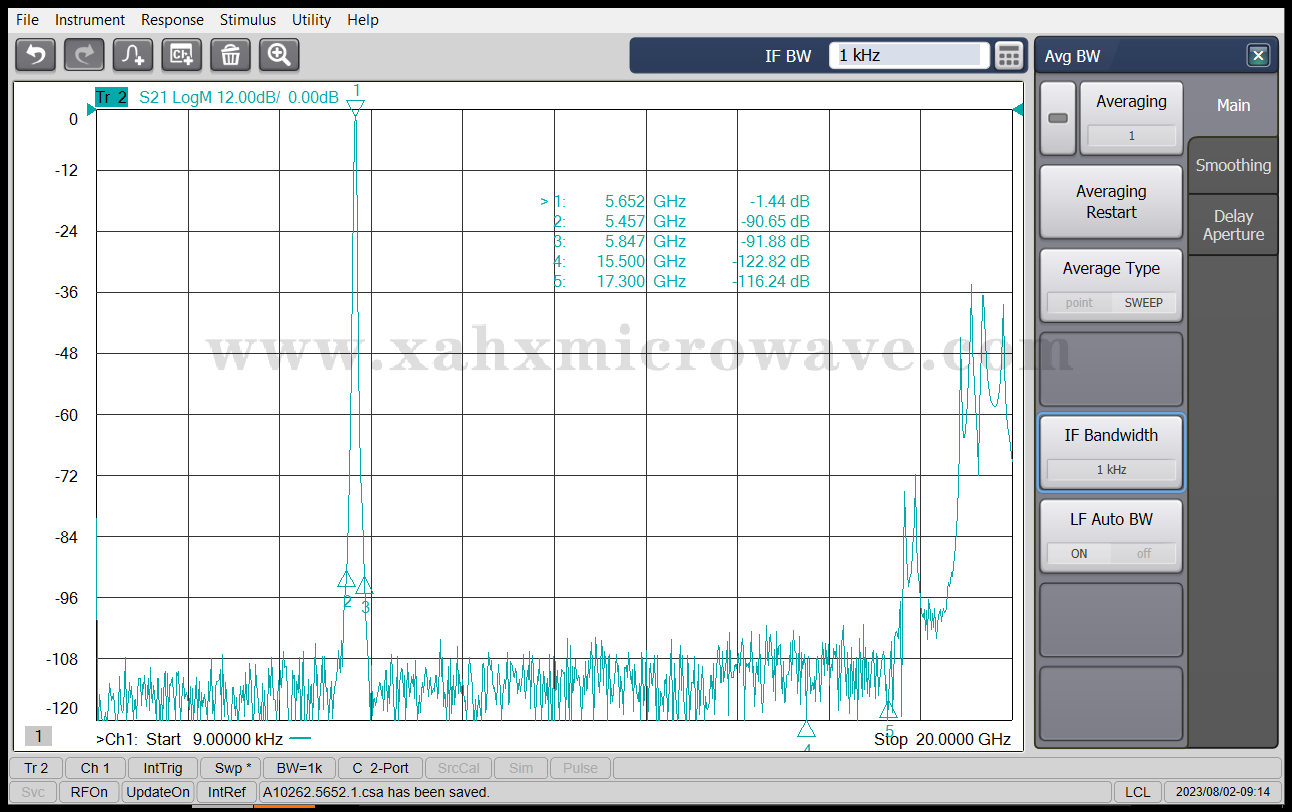The image size is (1292, 812).
Task: Click the IF BW input field
Action: coord(908,56)
